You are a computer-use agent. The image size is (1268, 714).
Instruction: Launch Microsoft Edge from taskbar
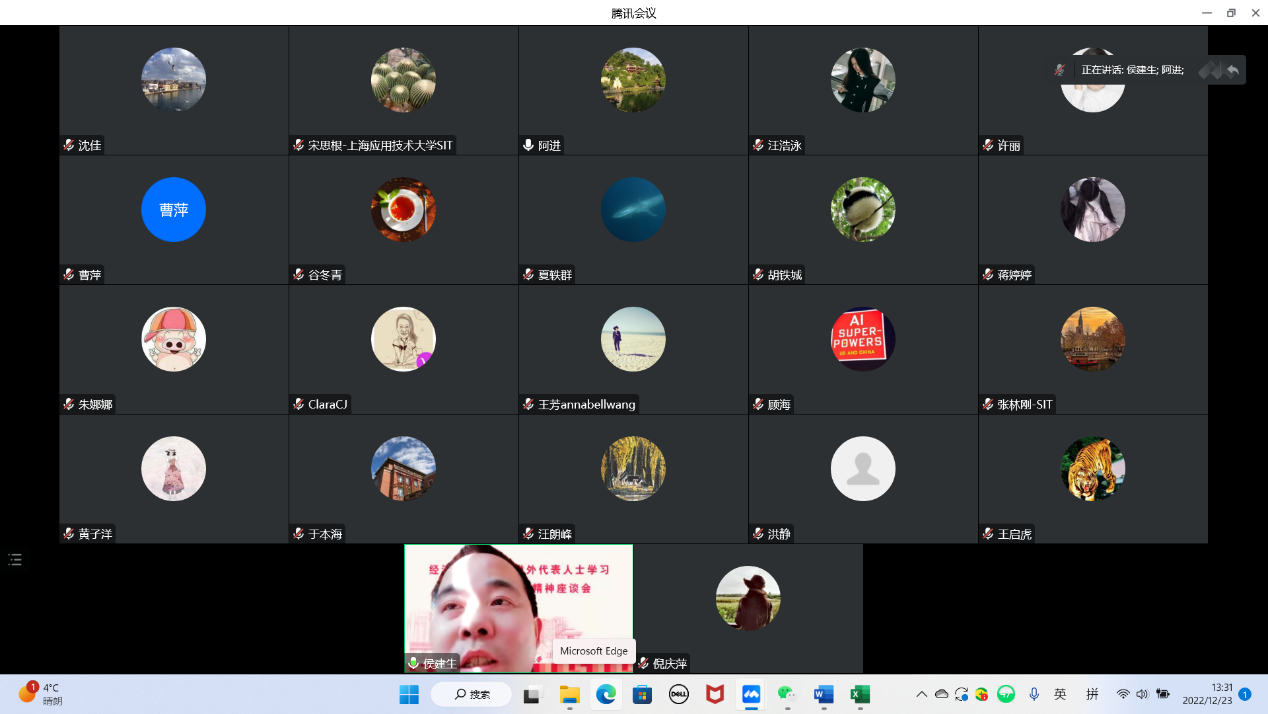605,694
